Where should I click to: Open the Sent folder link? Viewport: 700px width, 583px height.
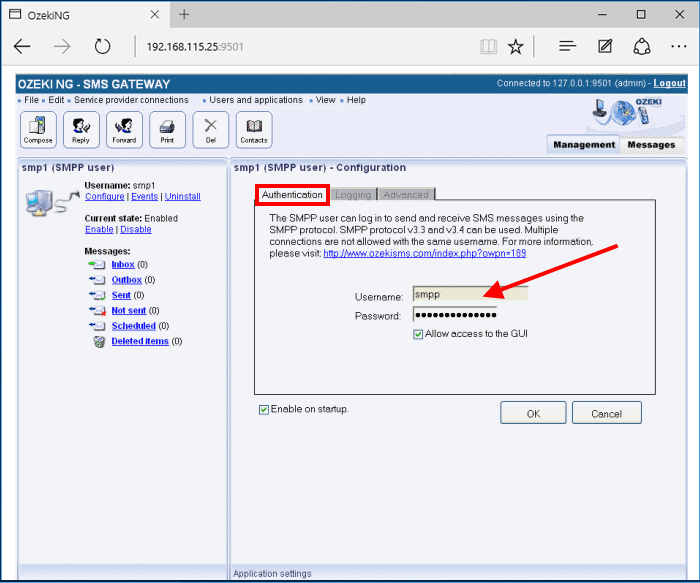[121, 295]
